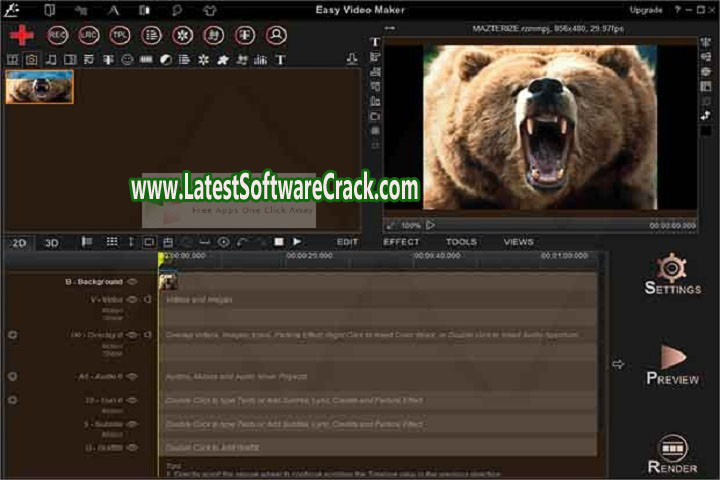
Task: Click the user account circle icon
Action: [276, 35]
